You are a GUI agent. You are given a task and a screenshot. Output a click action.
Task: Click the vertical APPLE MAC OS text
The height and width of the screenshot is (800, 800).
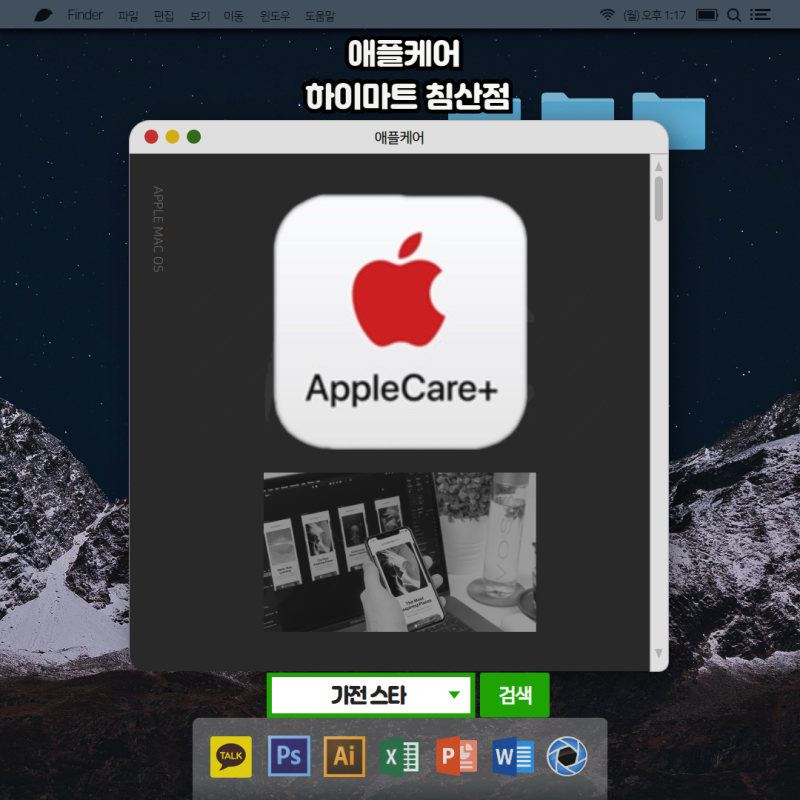click(158, 229)
